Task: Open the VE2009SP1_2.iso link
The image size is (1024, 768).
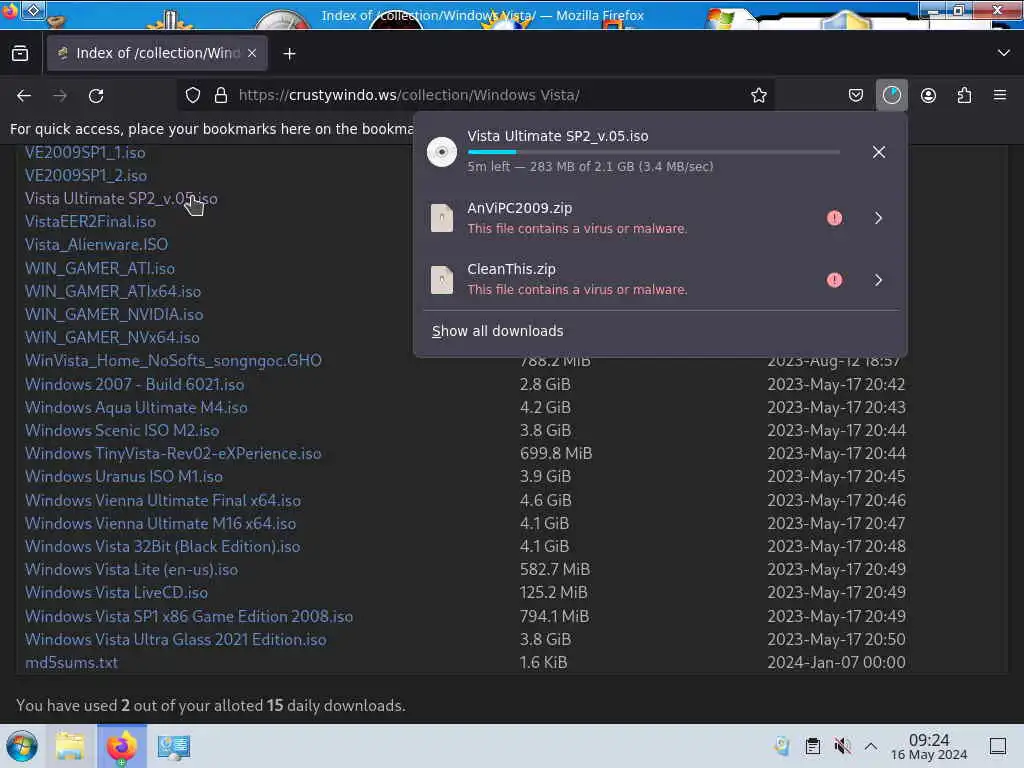Action: coord(86,176)
